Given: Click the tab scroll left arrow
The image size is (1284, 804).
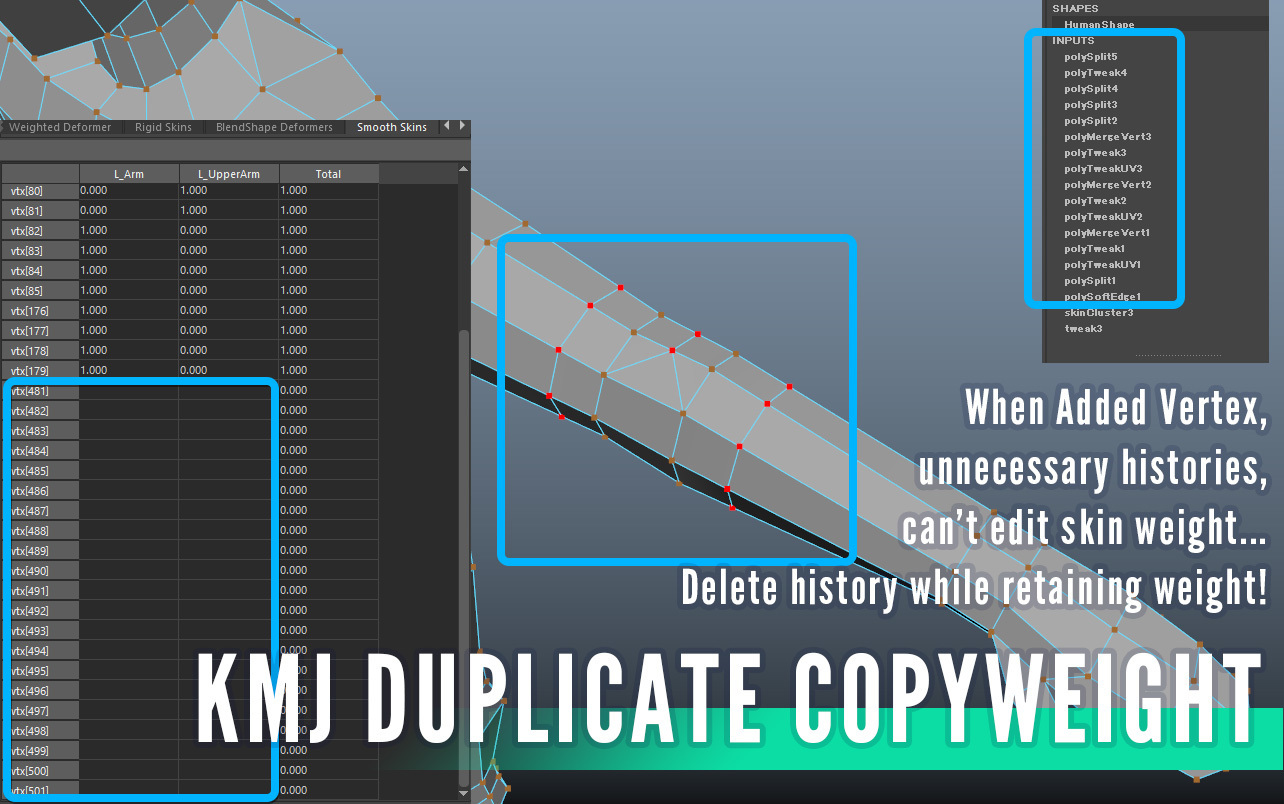Looking at the screenshot, I should [447, 126].
